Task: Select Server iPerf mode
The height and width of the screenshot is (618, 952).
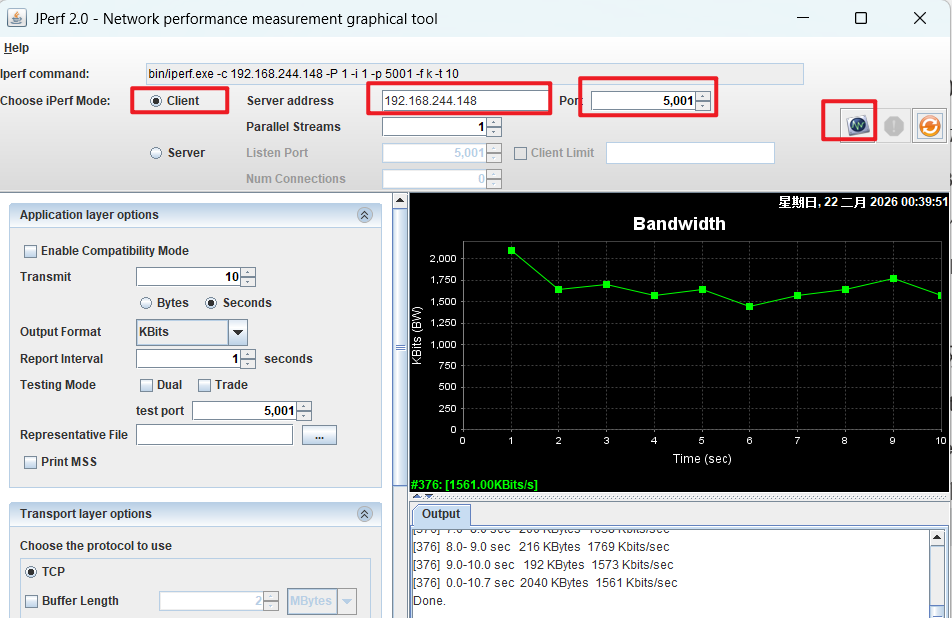Action: pyautogui.click(x=156, y=153)
